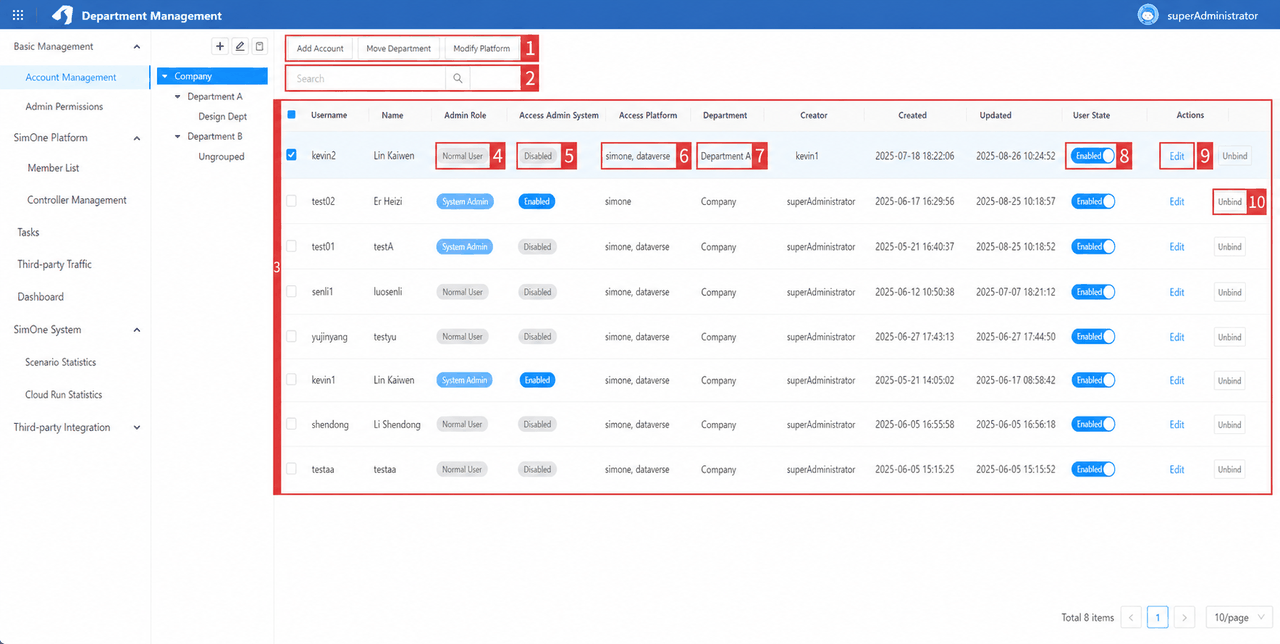
Task: Check the test01 row checkbox
Action: tap(291, 246)
